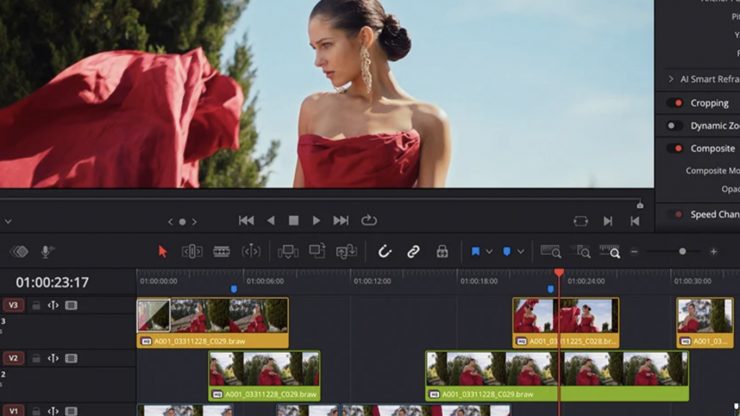Click the 01:00:23:17 timecode field
This screenshot has height=416, width=740.
(52, 282)
